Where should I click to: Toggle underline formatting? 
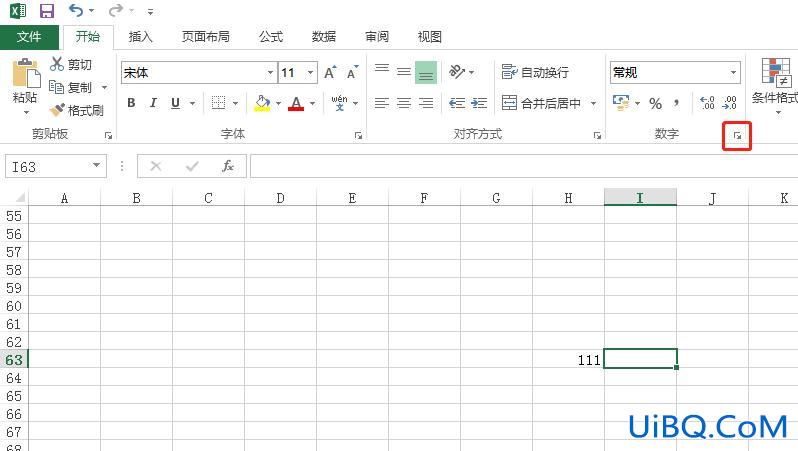(x=176, y=103)
